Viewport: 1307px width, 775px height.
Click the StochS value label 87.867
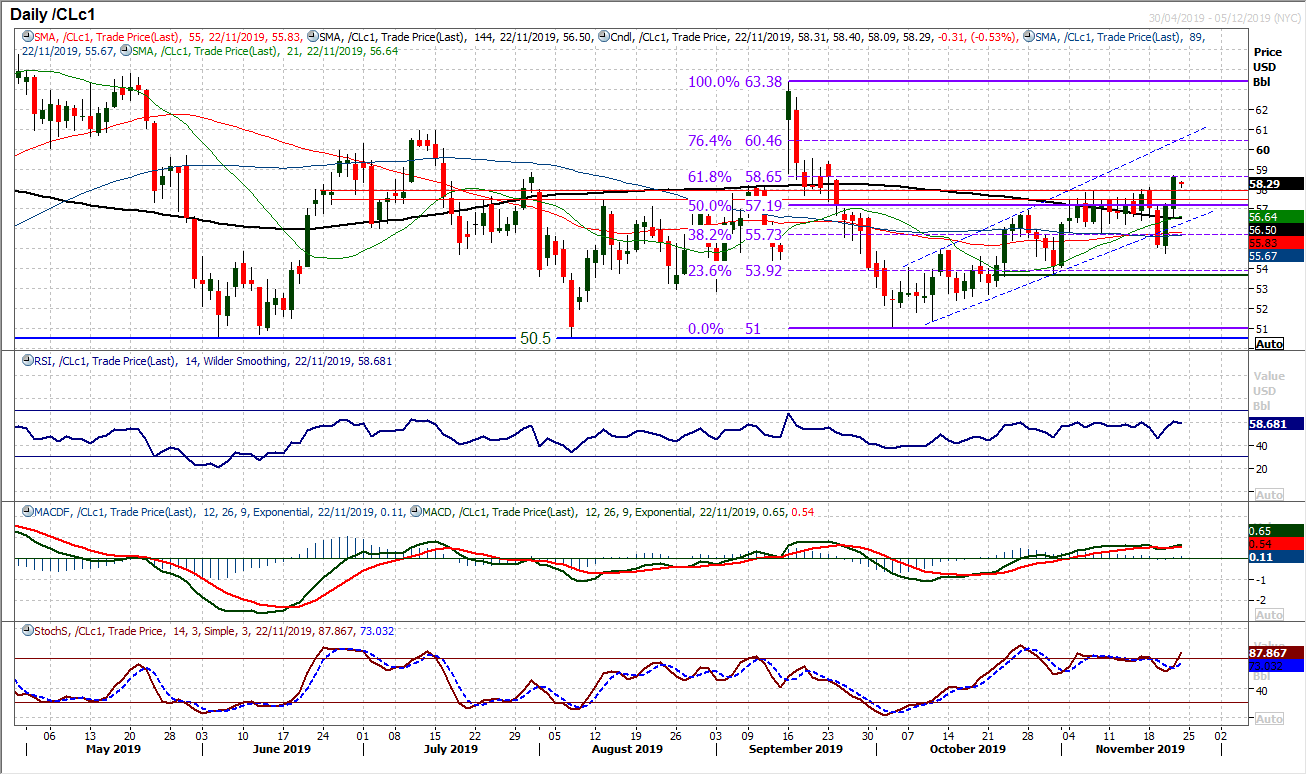tap(1268, 651)
